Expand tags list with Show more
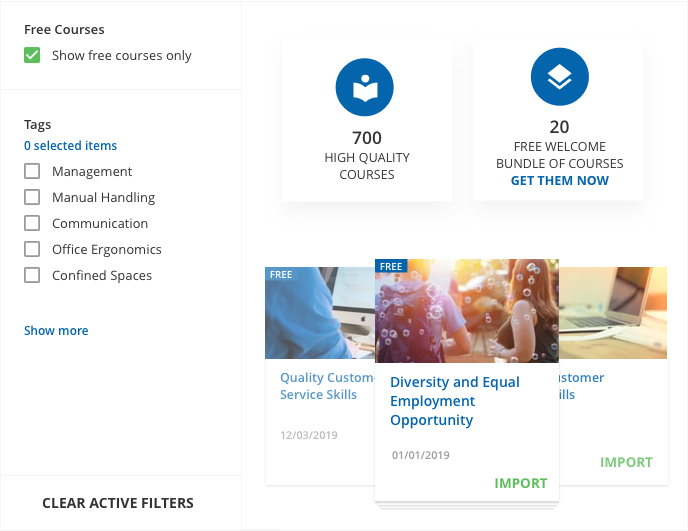688x531 pixels. (x=56, y=331)
